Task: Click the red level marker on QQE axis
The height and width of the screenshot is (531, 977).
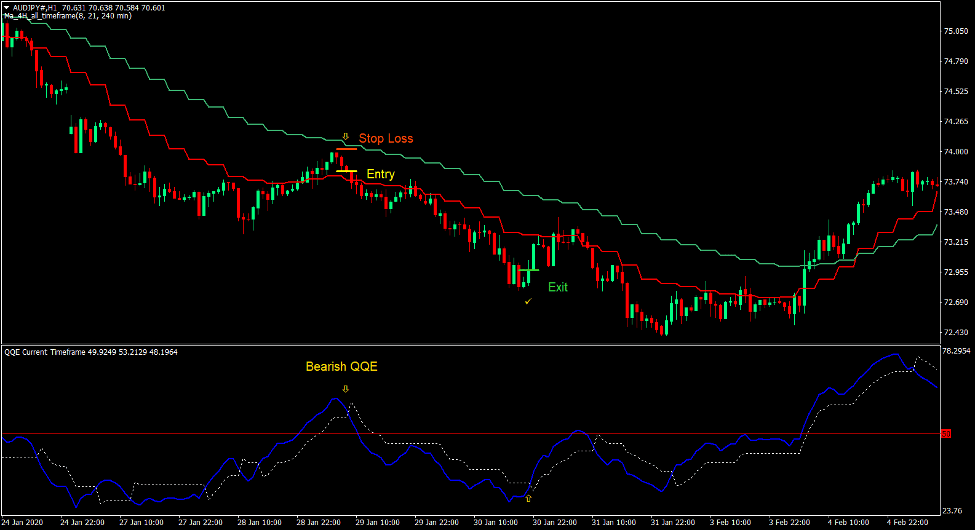Action: 946,433
